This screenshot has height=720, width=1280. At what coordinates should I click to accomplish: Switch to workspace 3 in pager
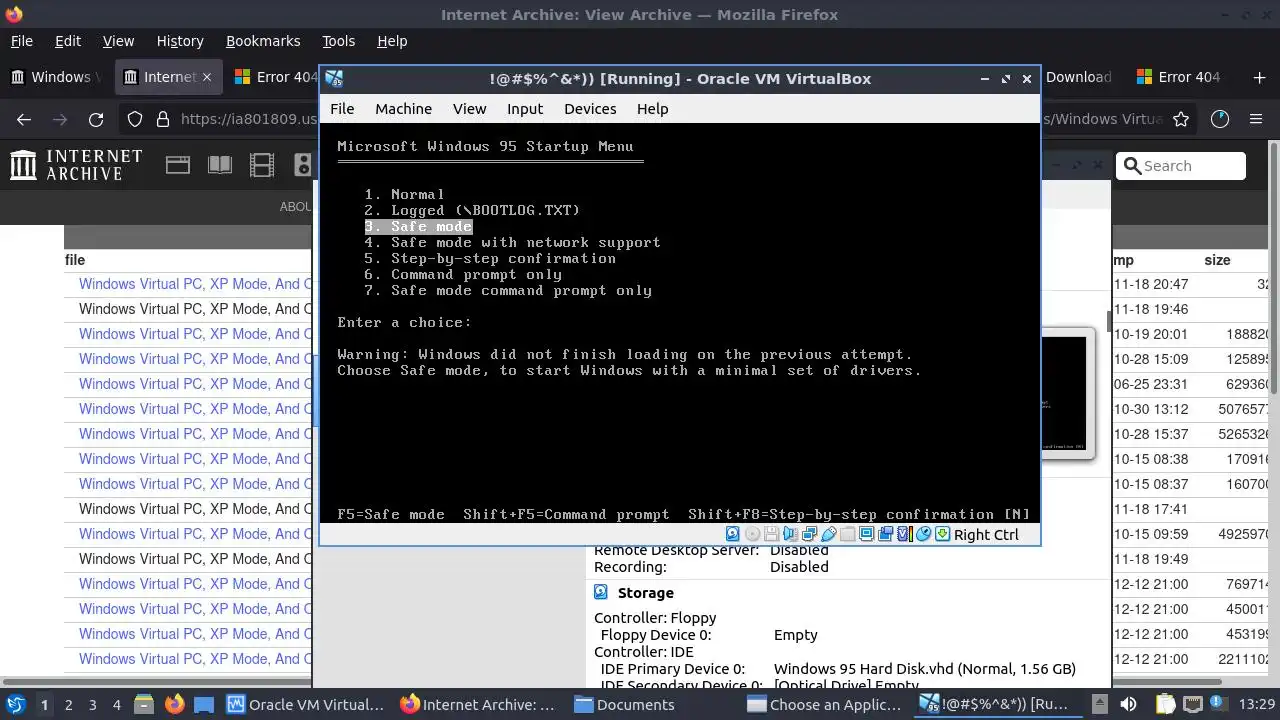tap(93, 704)
